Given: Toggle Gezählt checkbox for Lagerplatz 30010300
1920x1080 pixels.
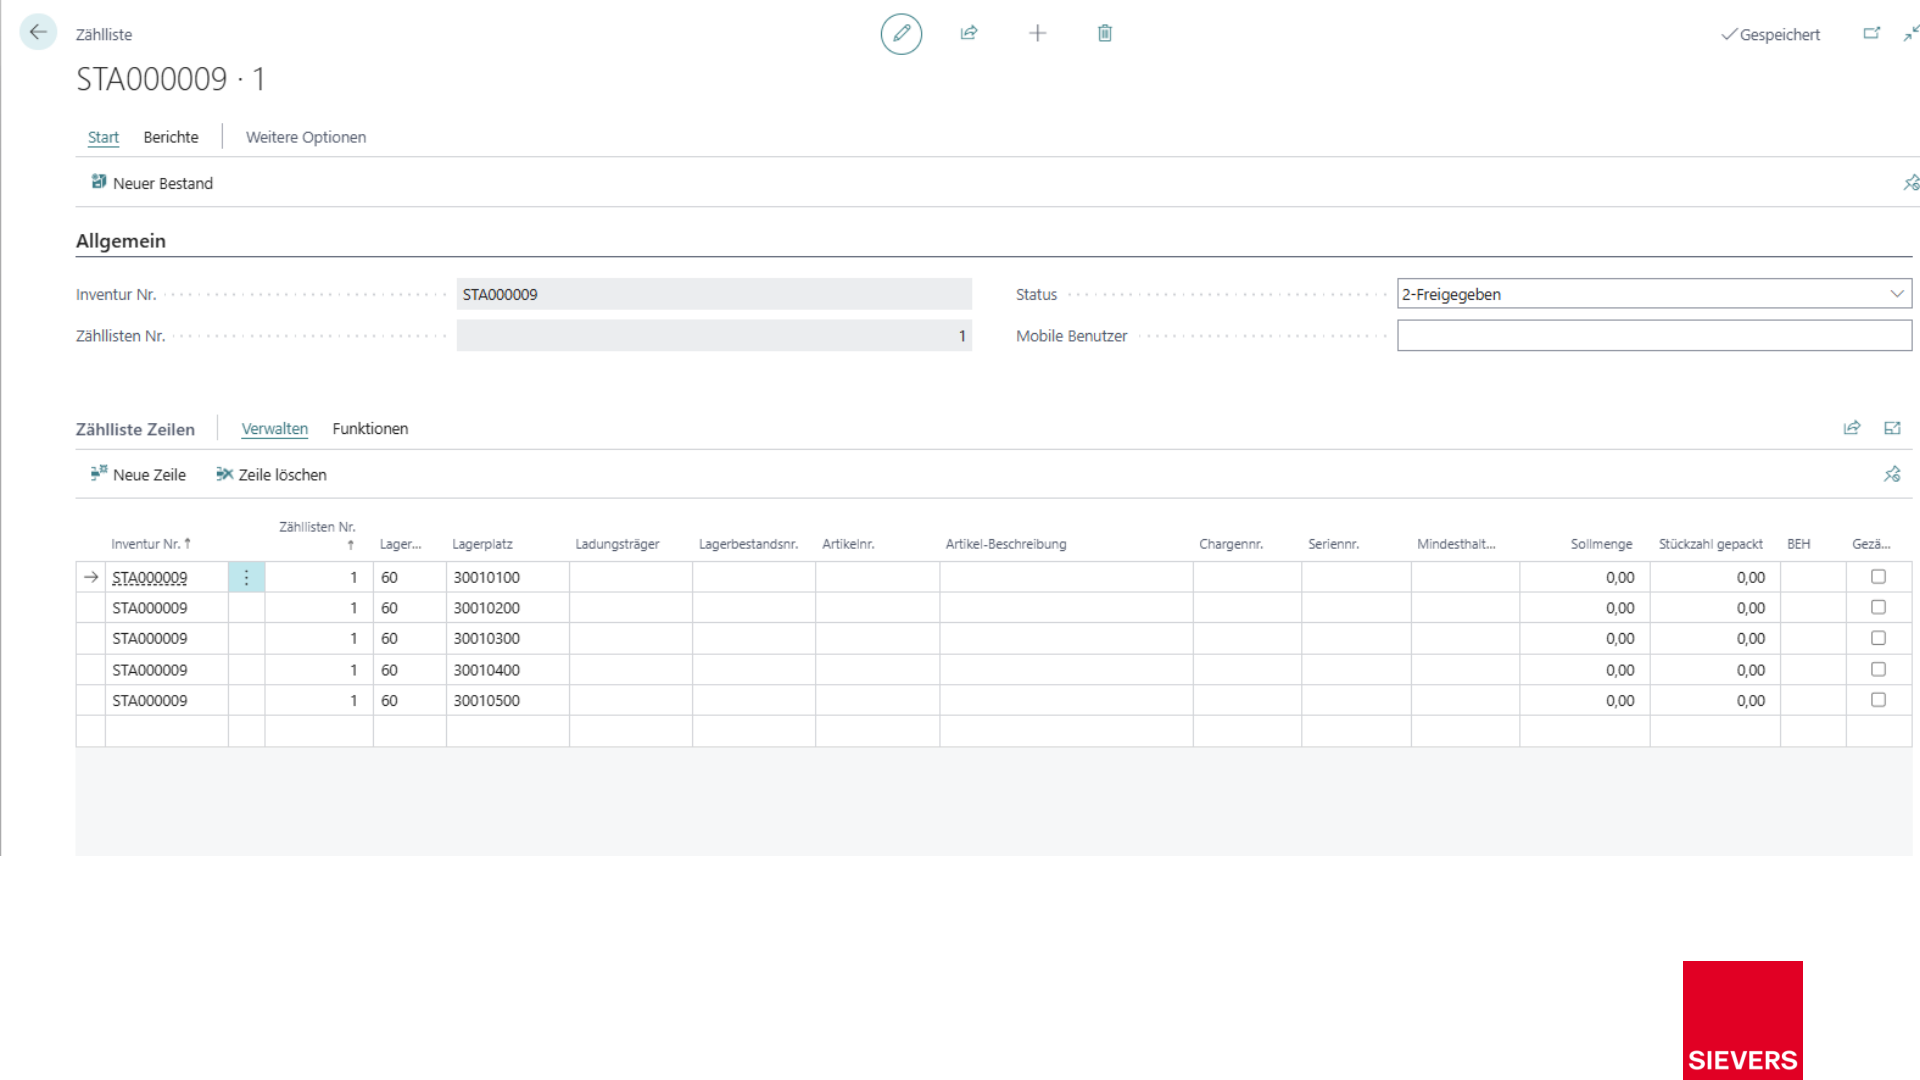Looking at the screenshot, I should (x=1878, y=638).
